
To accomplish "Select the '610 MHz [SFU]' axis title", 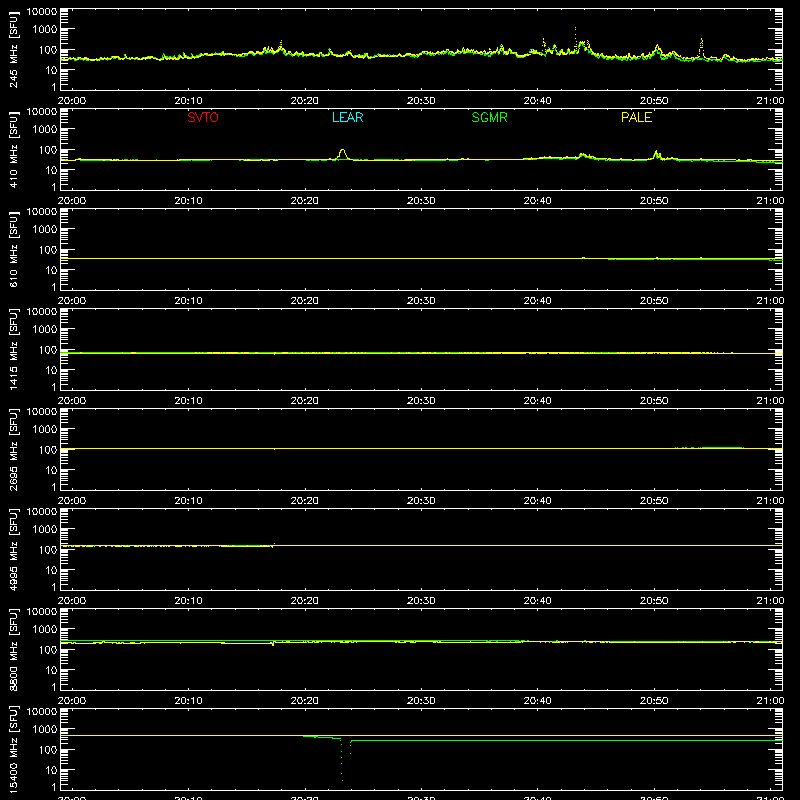I will (13, 249).
